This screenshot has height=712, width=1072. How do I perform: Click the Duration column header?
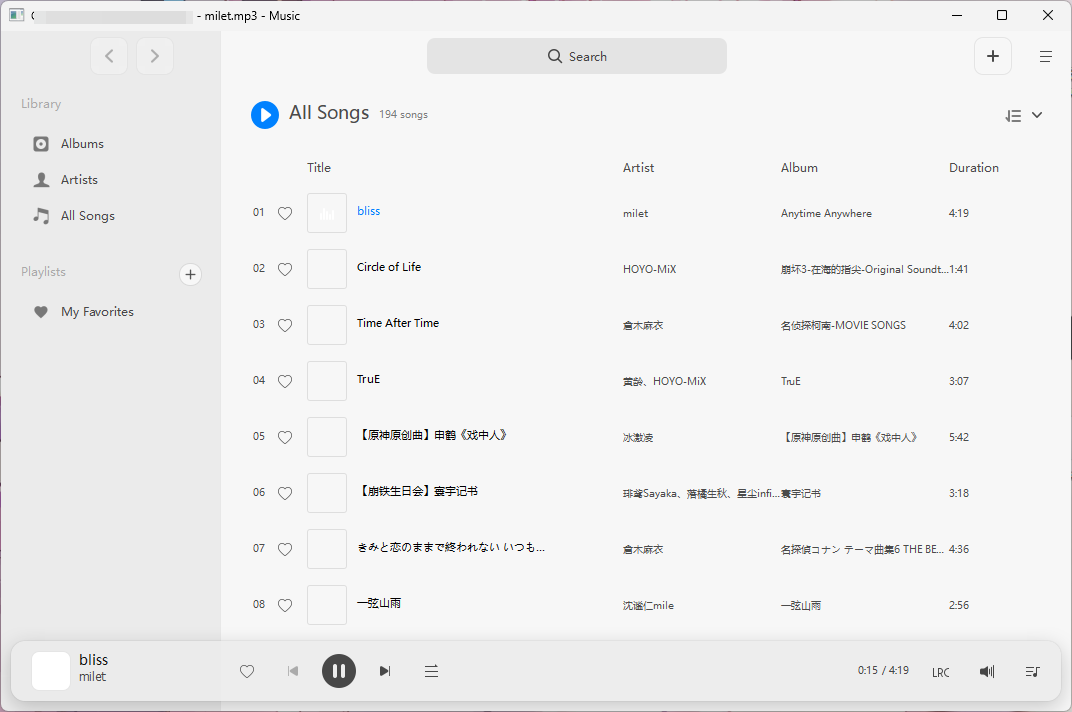[974, 168]
